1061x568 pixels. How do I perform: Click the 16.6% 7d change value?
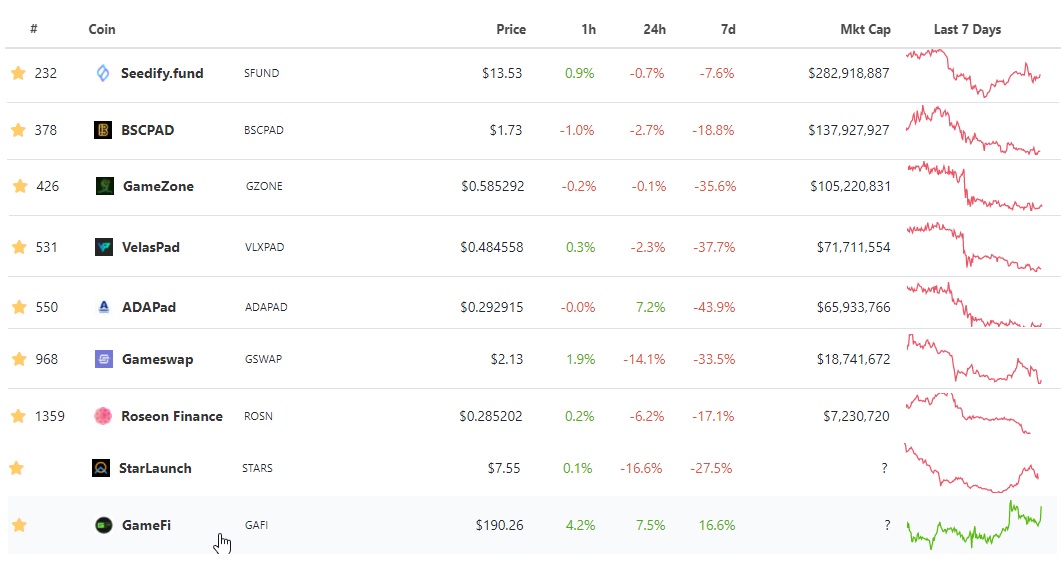717,525
